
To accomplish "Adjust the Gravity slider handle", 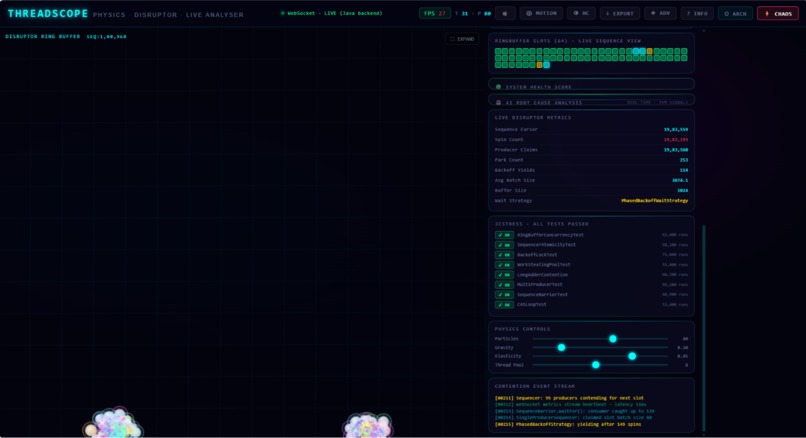I will pyautogui.click(x=561, y=348).
